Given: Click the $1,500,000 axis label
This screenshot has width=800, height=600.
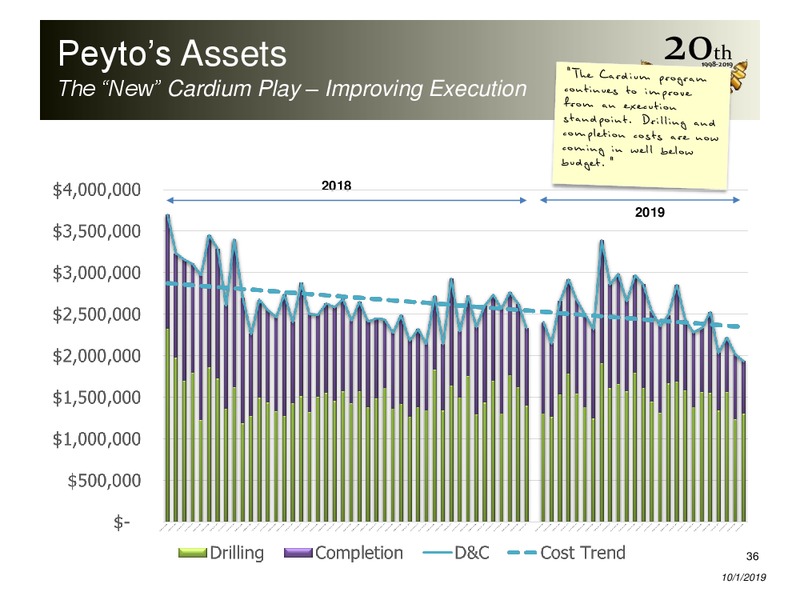Looking at the screenshot, I should (96, 397).
